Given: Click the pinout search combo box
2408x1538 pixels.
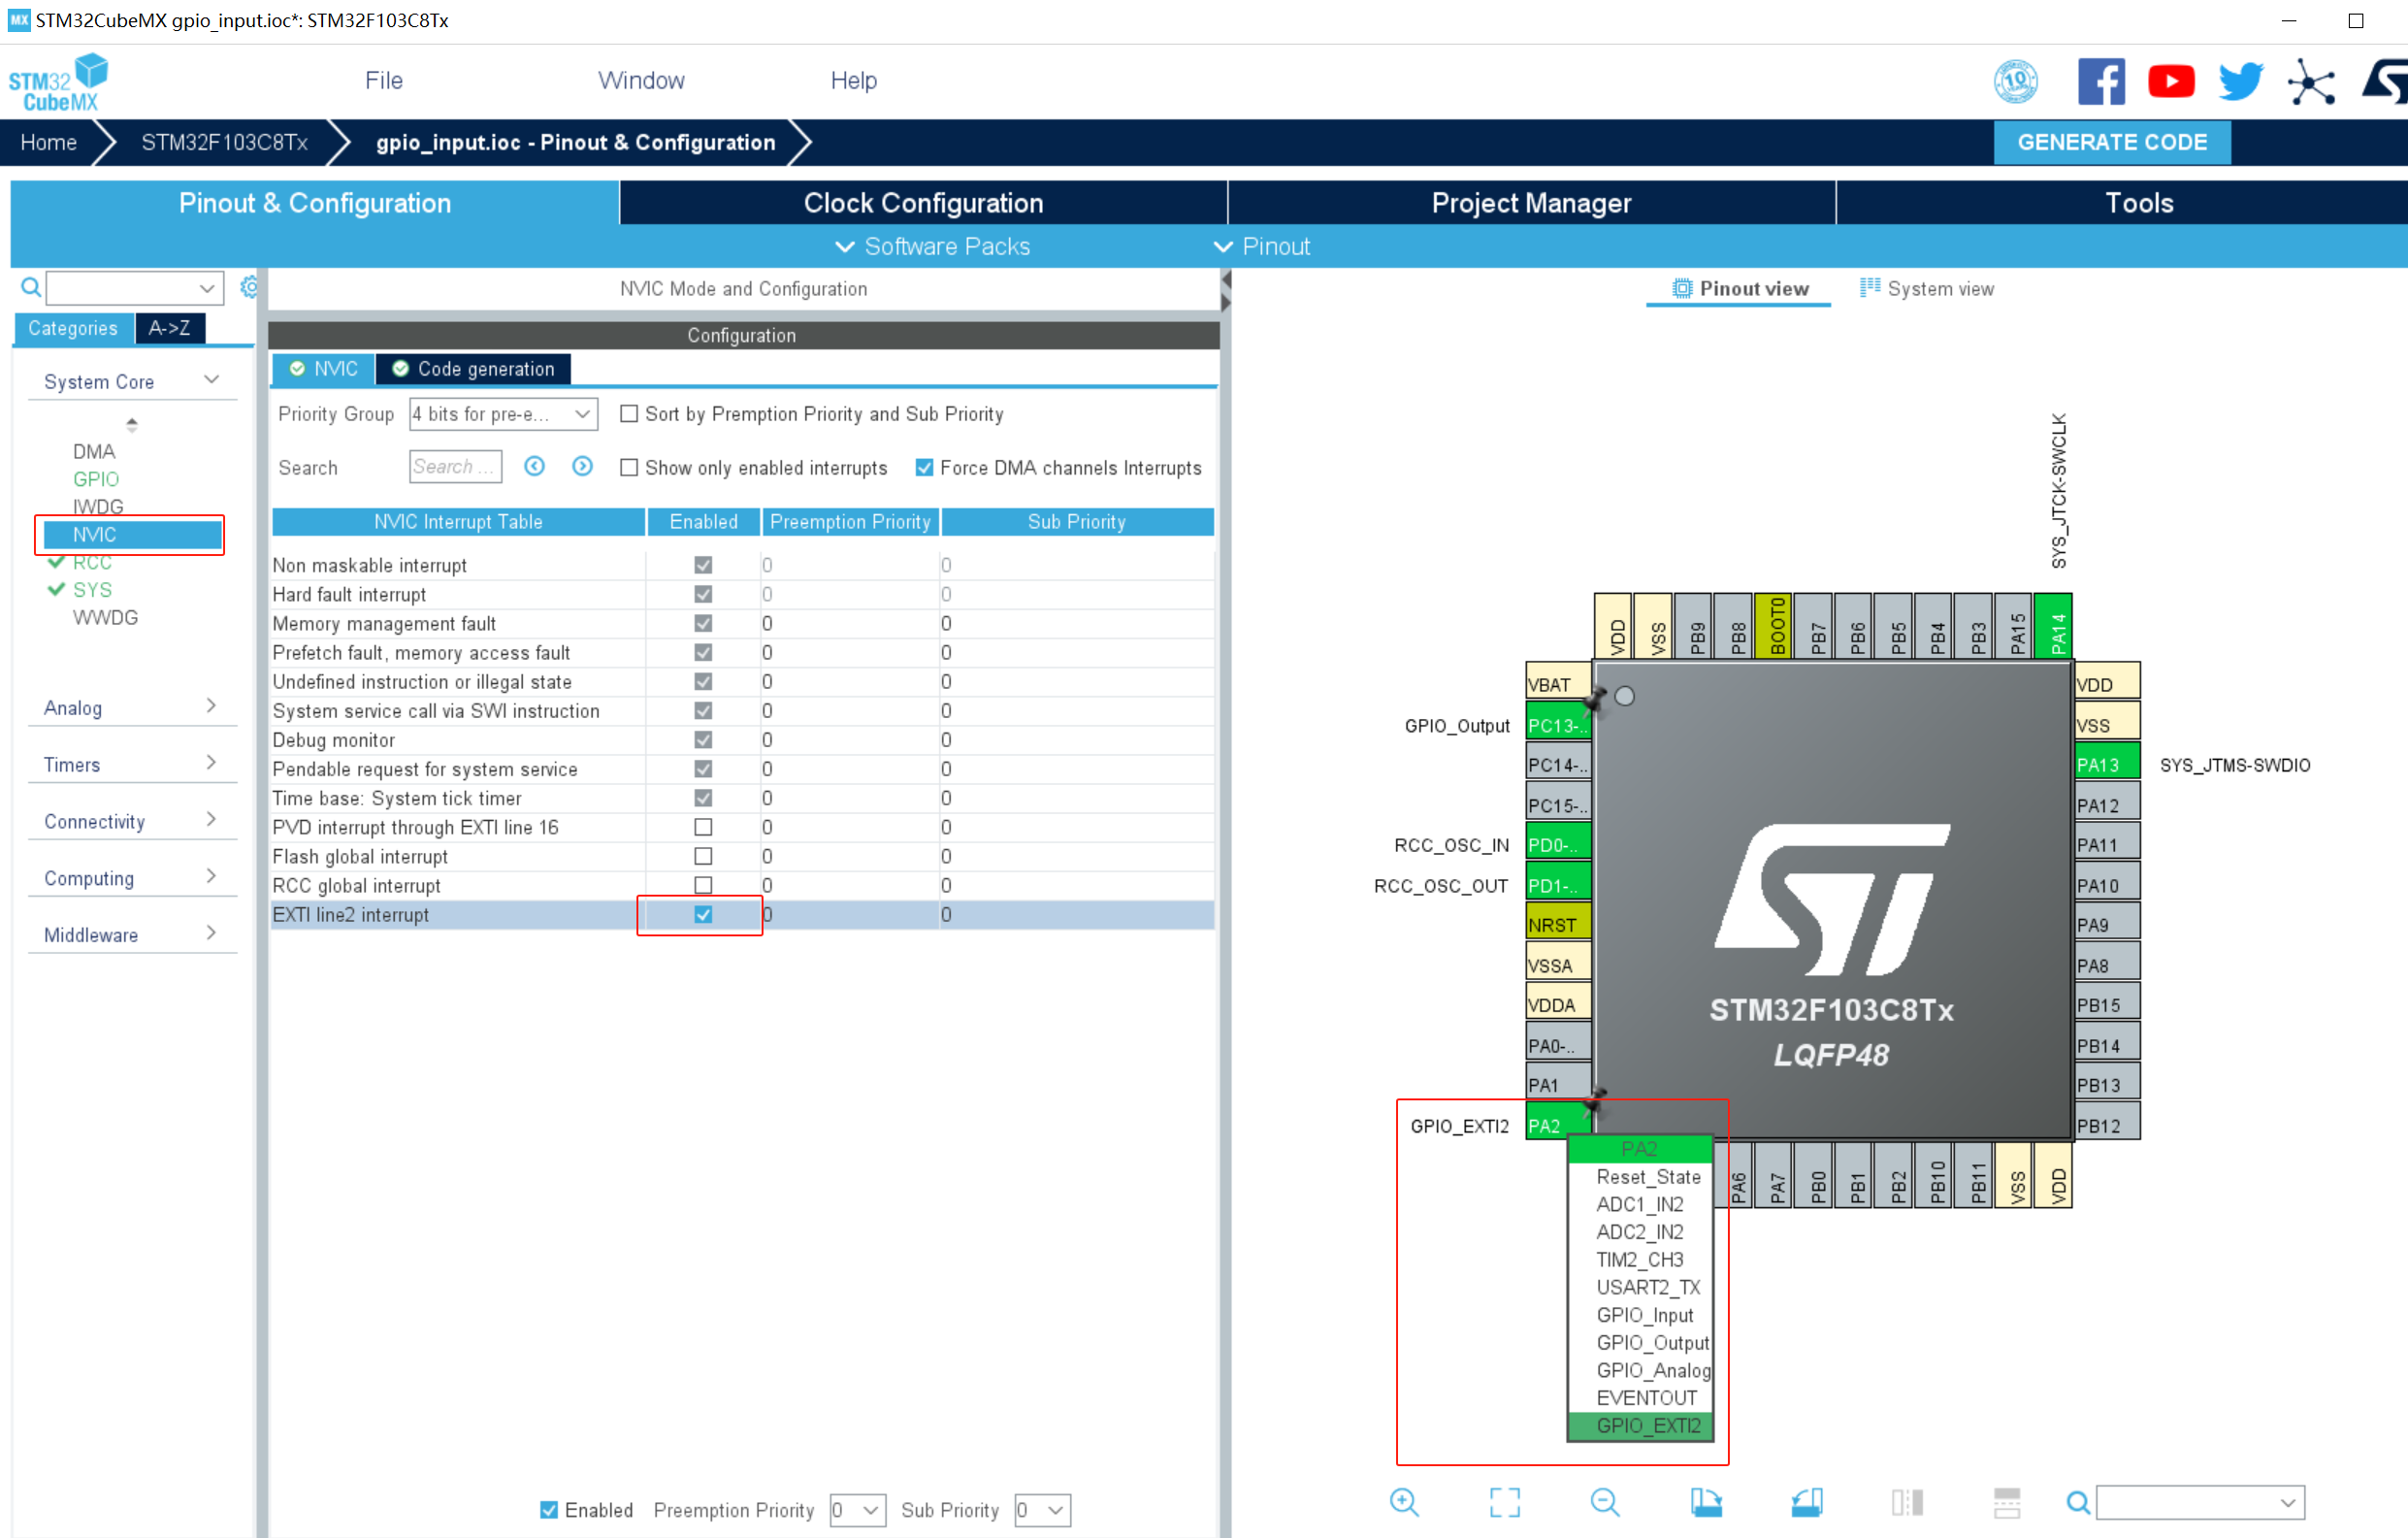Looking at the screenshot, I should 2200,1501.
